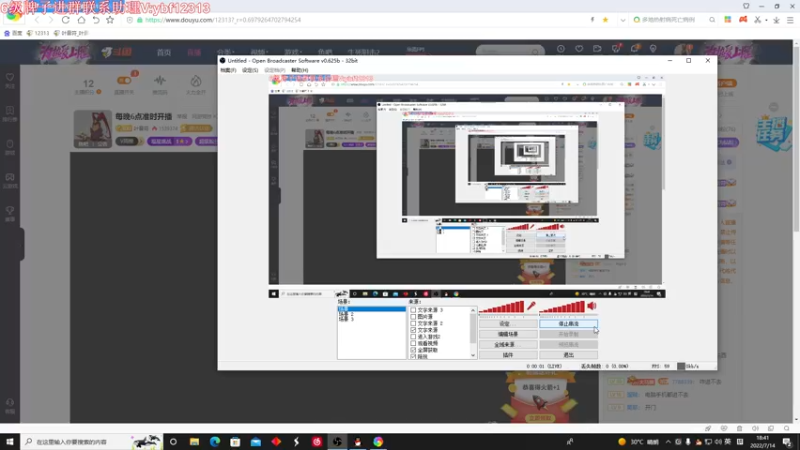
Task: Open Task View button on taskbar
Action: coord(173,441)
